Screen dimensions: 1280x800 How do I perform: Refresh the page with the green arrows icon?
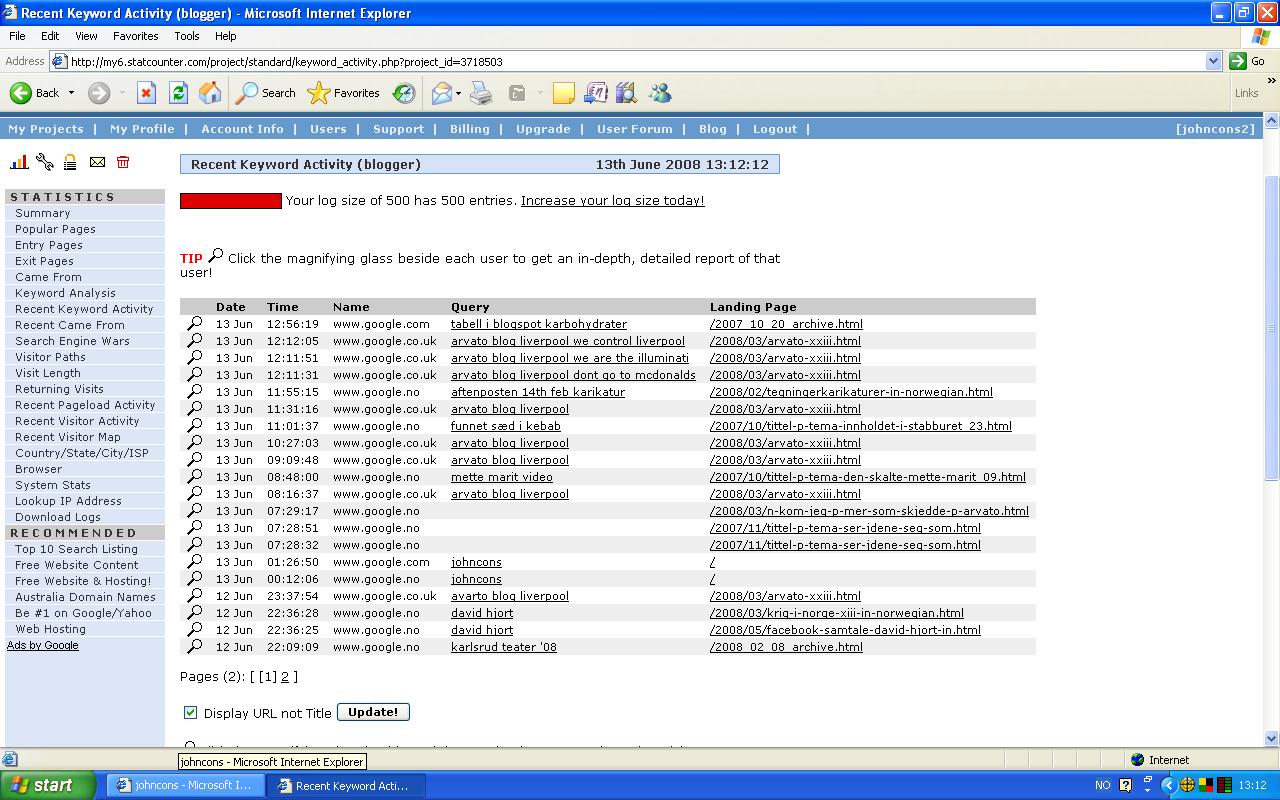178,93
